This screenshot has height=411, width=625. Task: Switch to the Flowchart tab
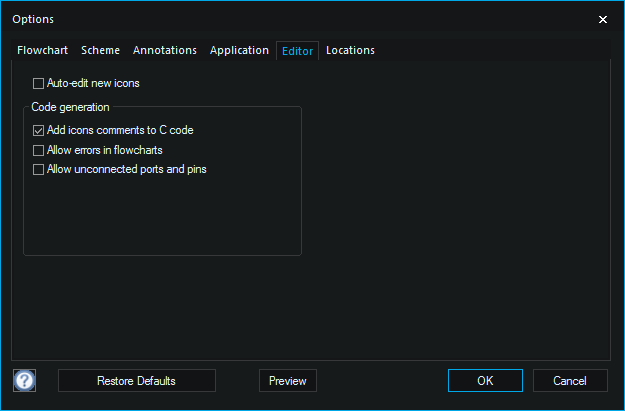(x=43, y=50)
